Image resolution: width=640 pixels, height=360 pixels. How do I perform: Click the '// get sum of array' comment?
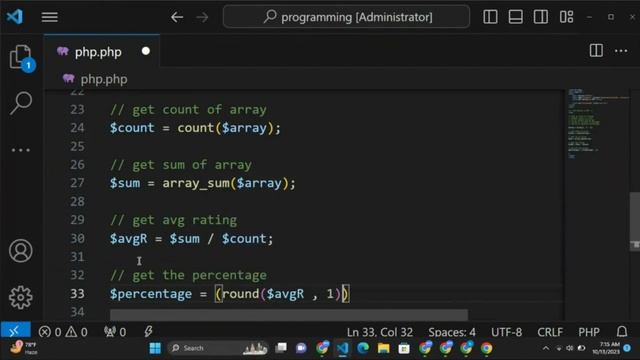click(x=181, y=165)
